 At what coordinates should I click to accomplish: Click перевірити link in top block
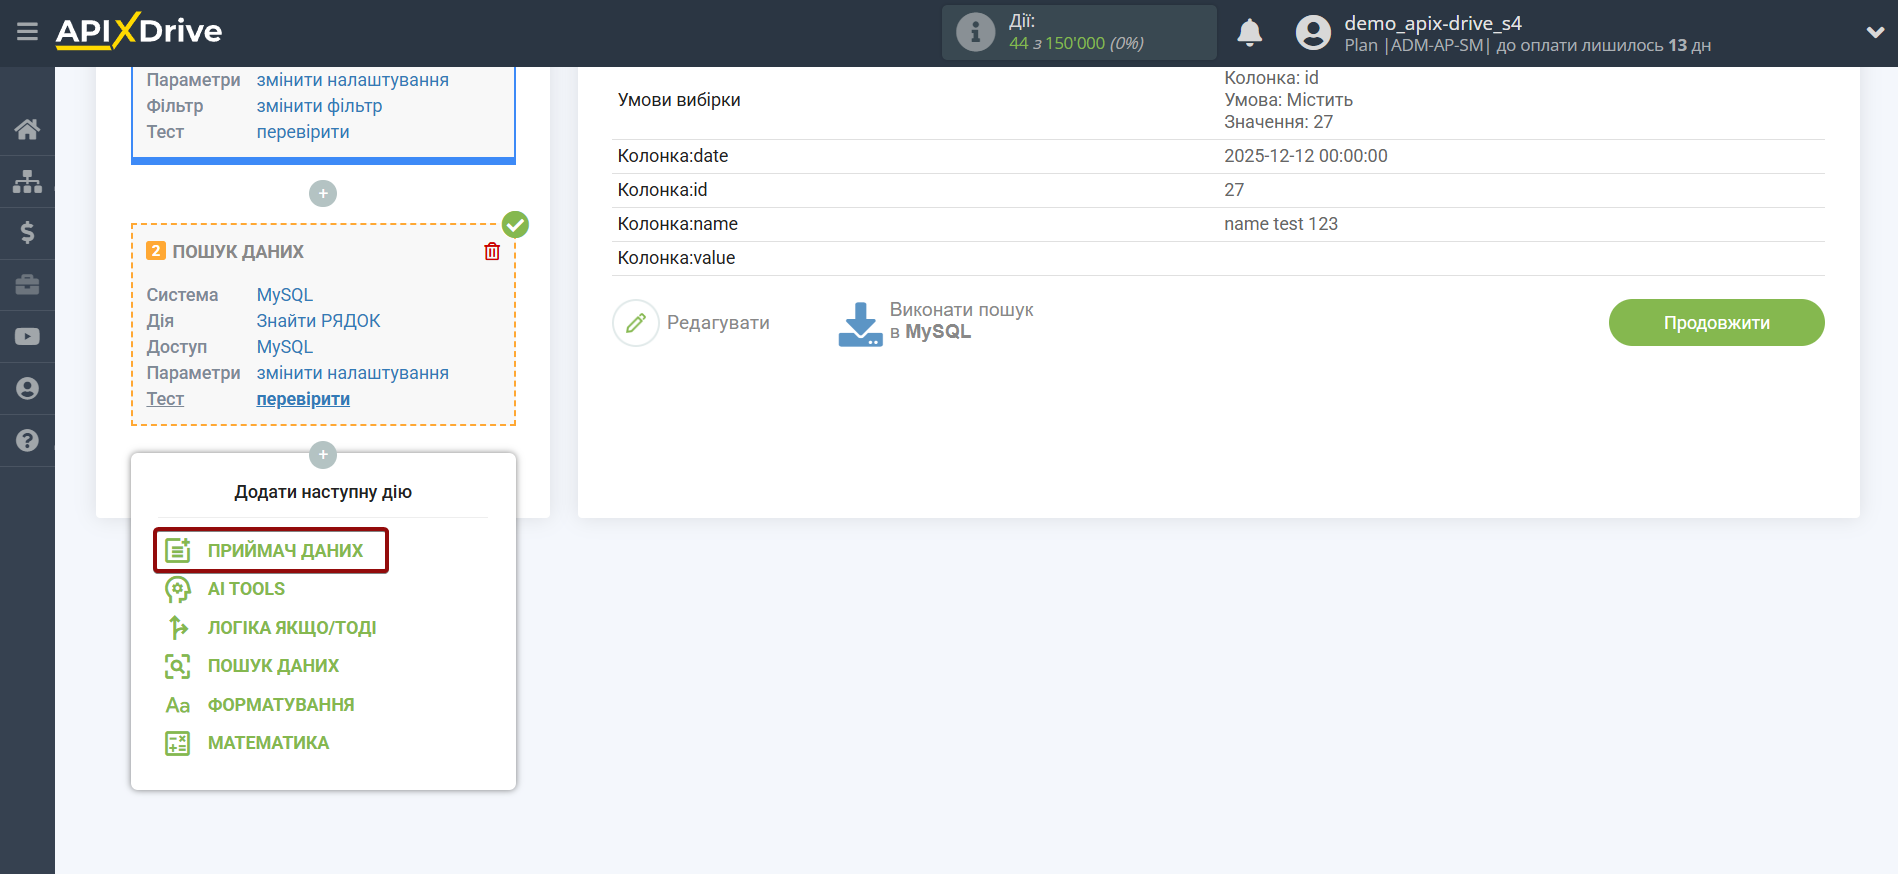coord(303,132)
